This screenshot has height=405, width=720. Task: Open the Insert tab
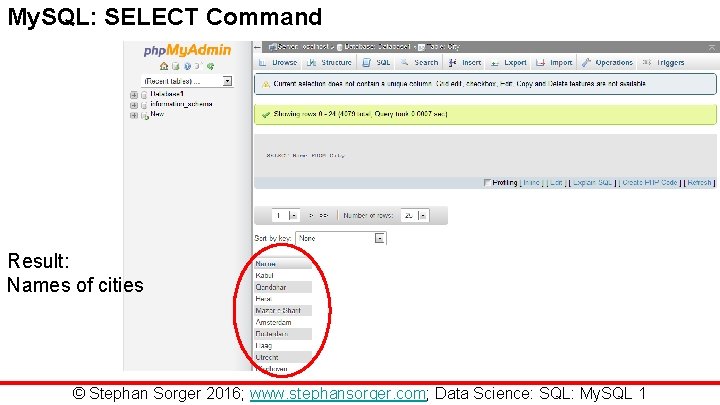tap(465, 62)
